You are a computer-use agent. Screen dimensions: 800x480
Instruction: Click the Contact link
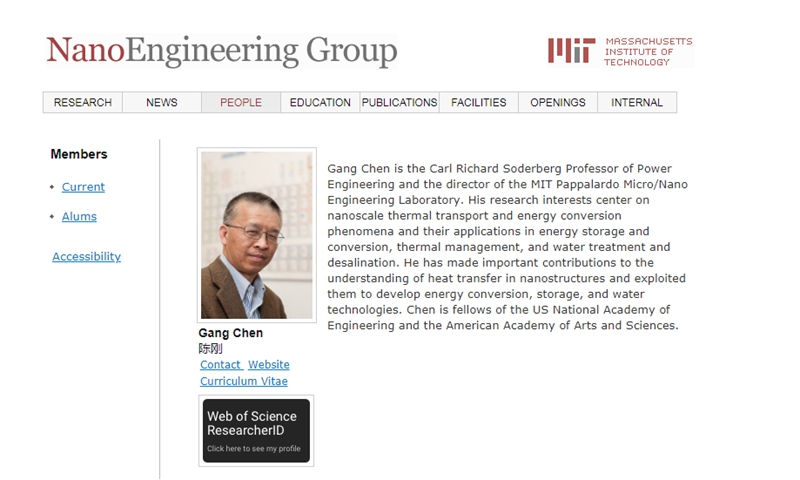point(220,365)
